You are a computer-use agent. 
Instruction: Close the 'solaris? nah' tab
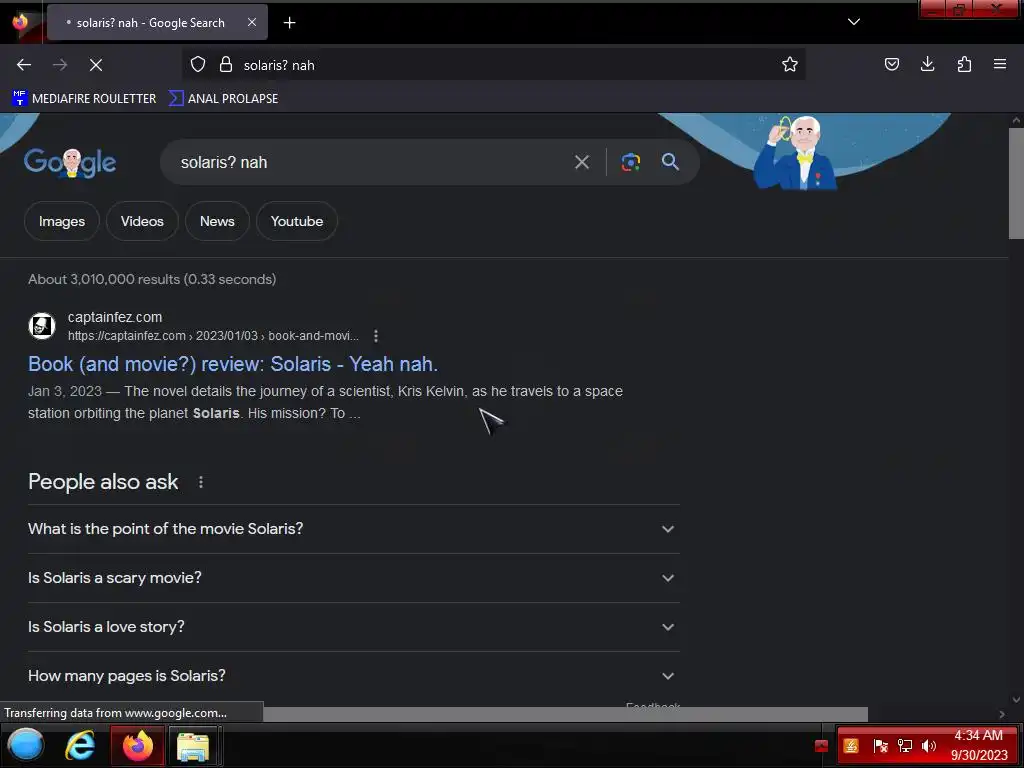[x=251, y=22]
